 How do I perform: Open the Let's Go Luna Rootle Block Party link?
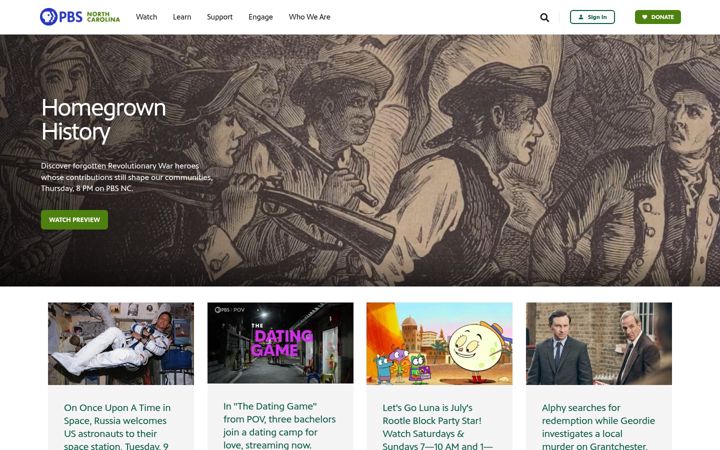437,427
